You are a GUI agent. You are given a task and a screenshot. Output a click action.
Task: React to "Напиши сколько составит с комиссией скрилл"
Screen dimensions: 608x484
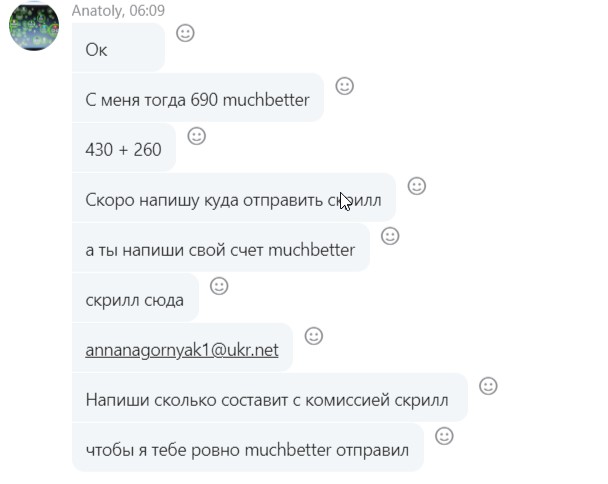pyautogui.click(x=488, y=386)
